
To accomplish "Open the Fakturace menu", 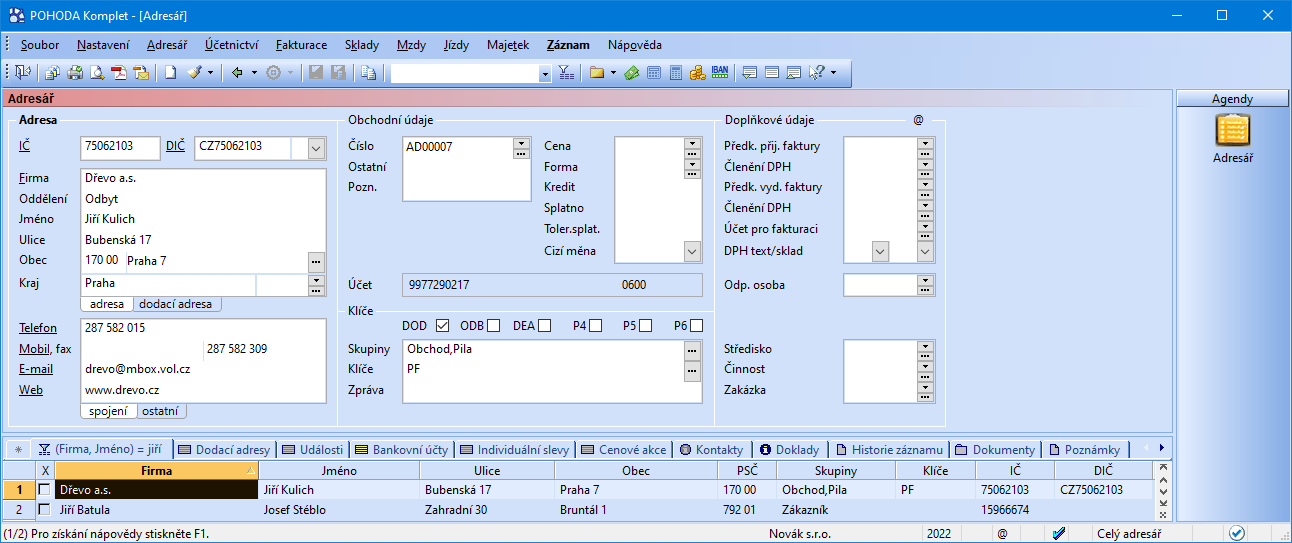I will coord(301,45).
